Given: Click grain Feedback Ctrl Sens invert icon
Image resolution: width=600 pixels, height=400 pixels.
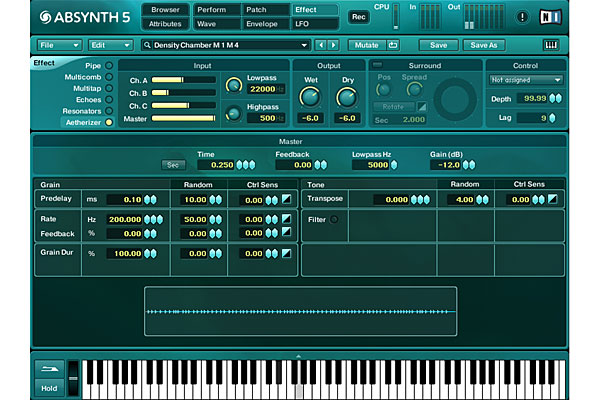Looking at the screenshot, I should tap(286, 232).
